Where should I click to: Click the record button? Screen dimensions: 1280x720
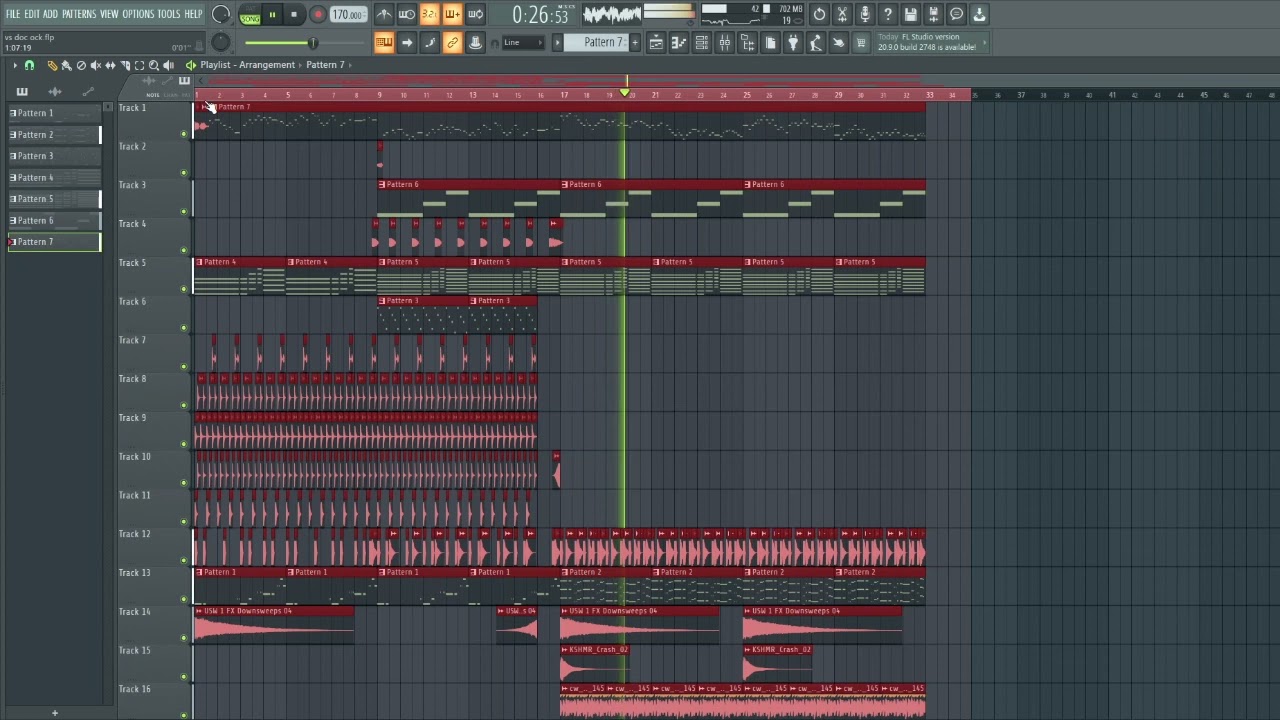pos(317,15)
